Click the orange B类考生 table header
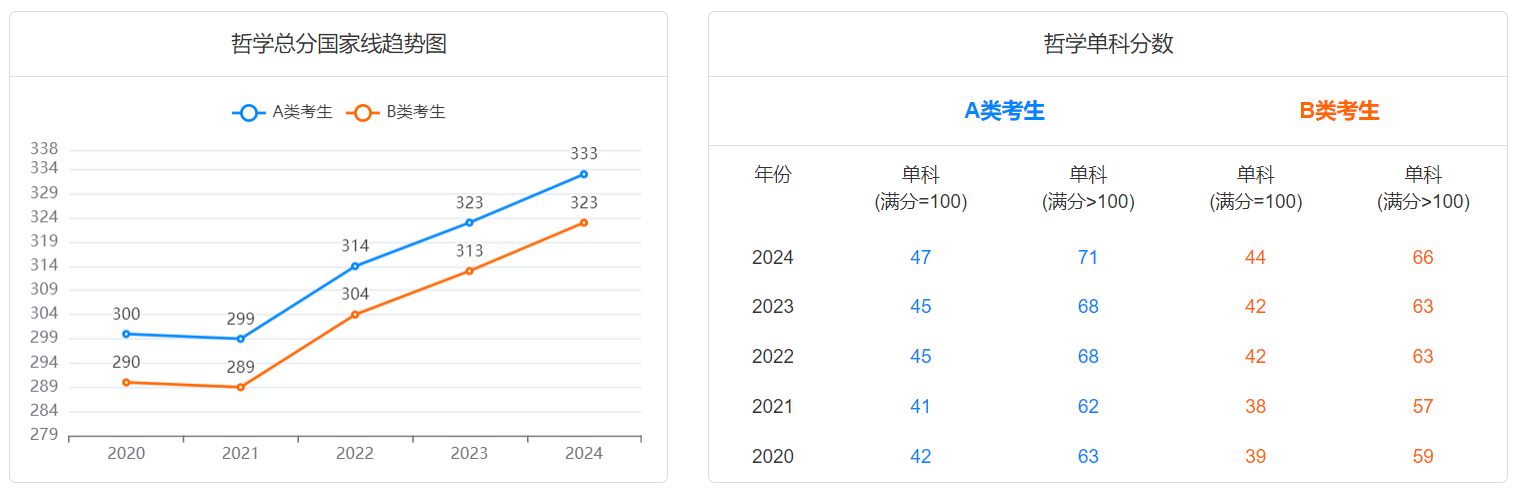Viewport: 1519px width, 495px height. click(1339, 111)
